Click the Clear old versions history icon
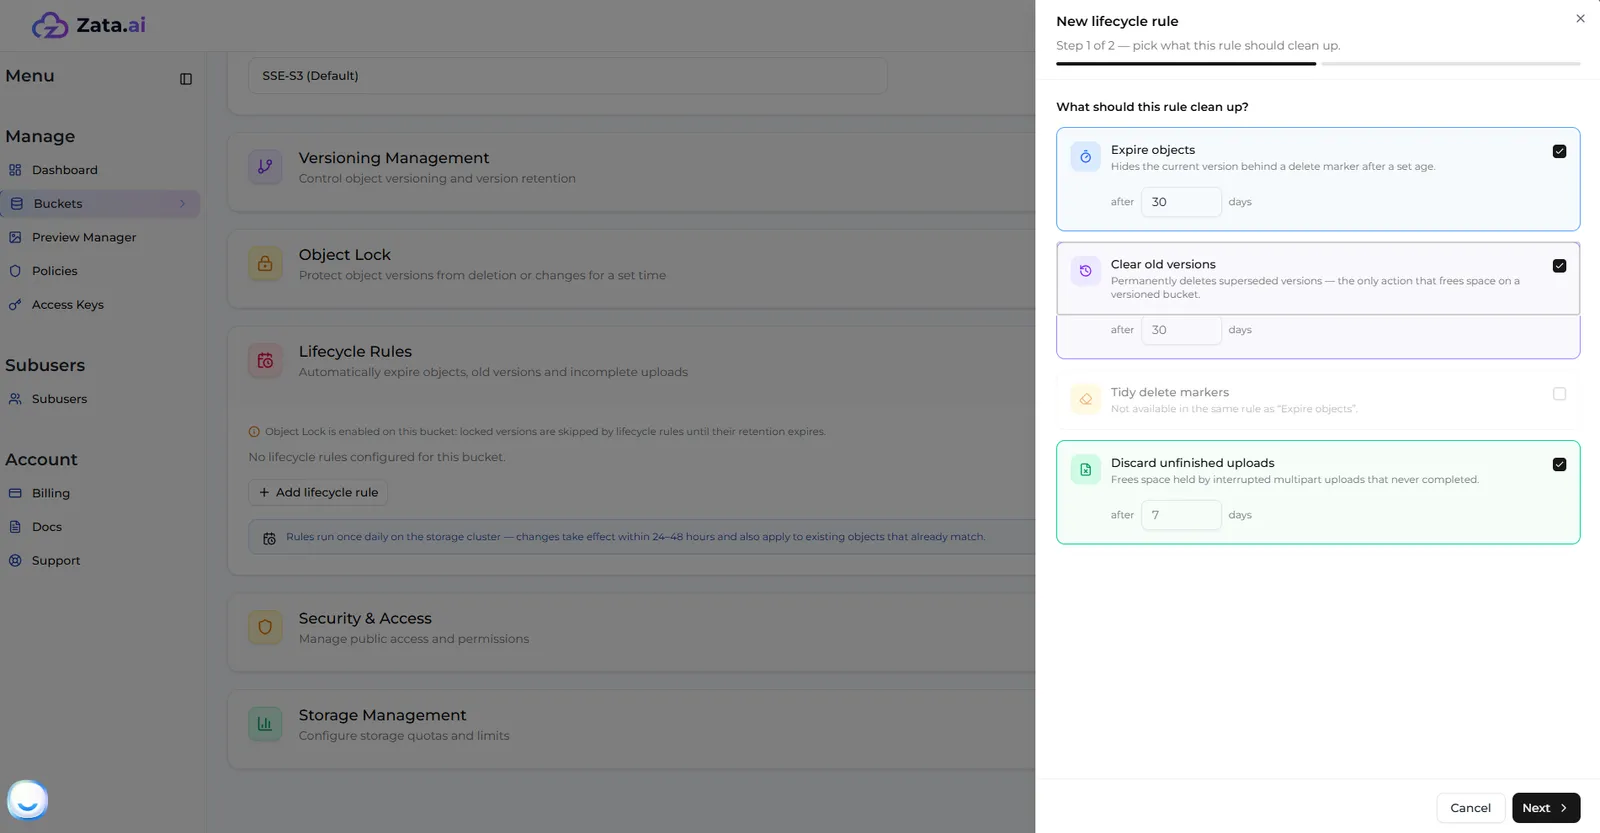 point(1085,271)
